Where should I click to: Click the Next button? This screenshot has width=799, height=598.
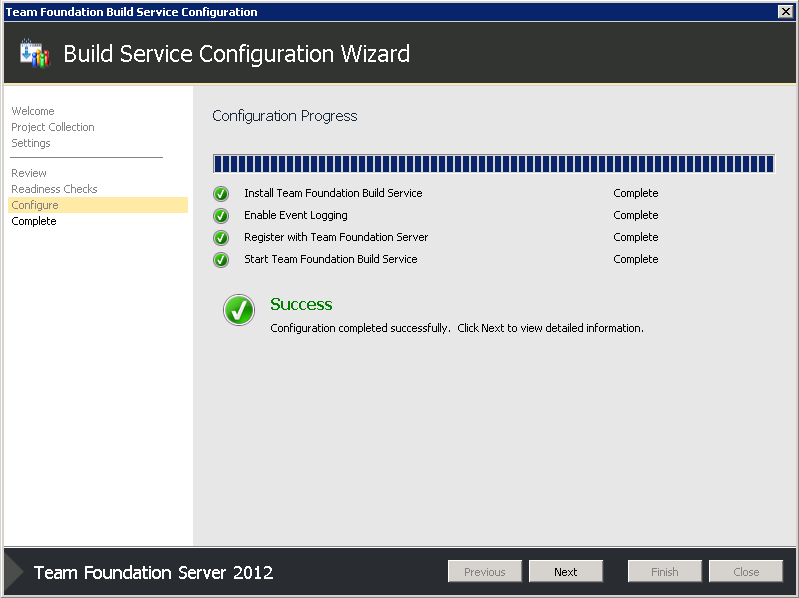point(566,572)
